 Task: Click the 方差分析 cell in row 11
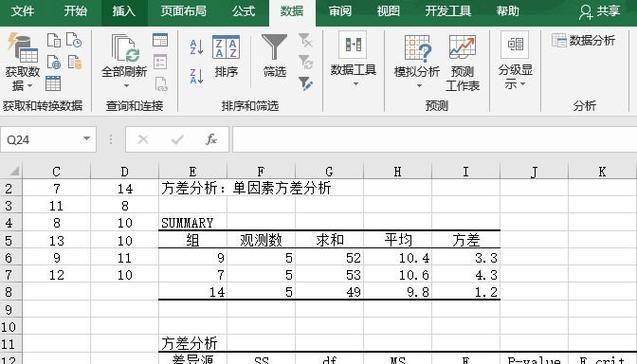tap(193, 344)
